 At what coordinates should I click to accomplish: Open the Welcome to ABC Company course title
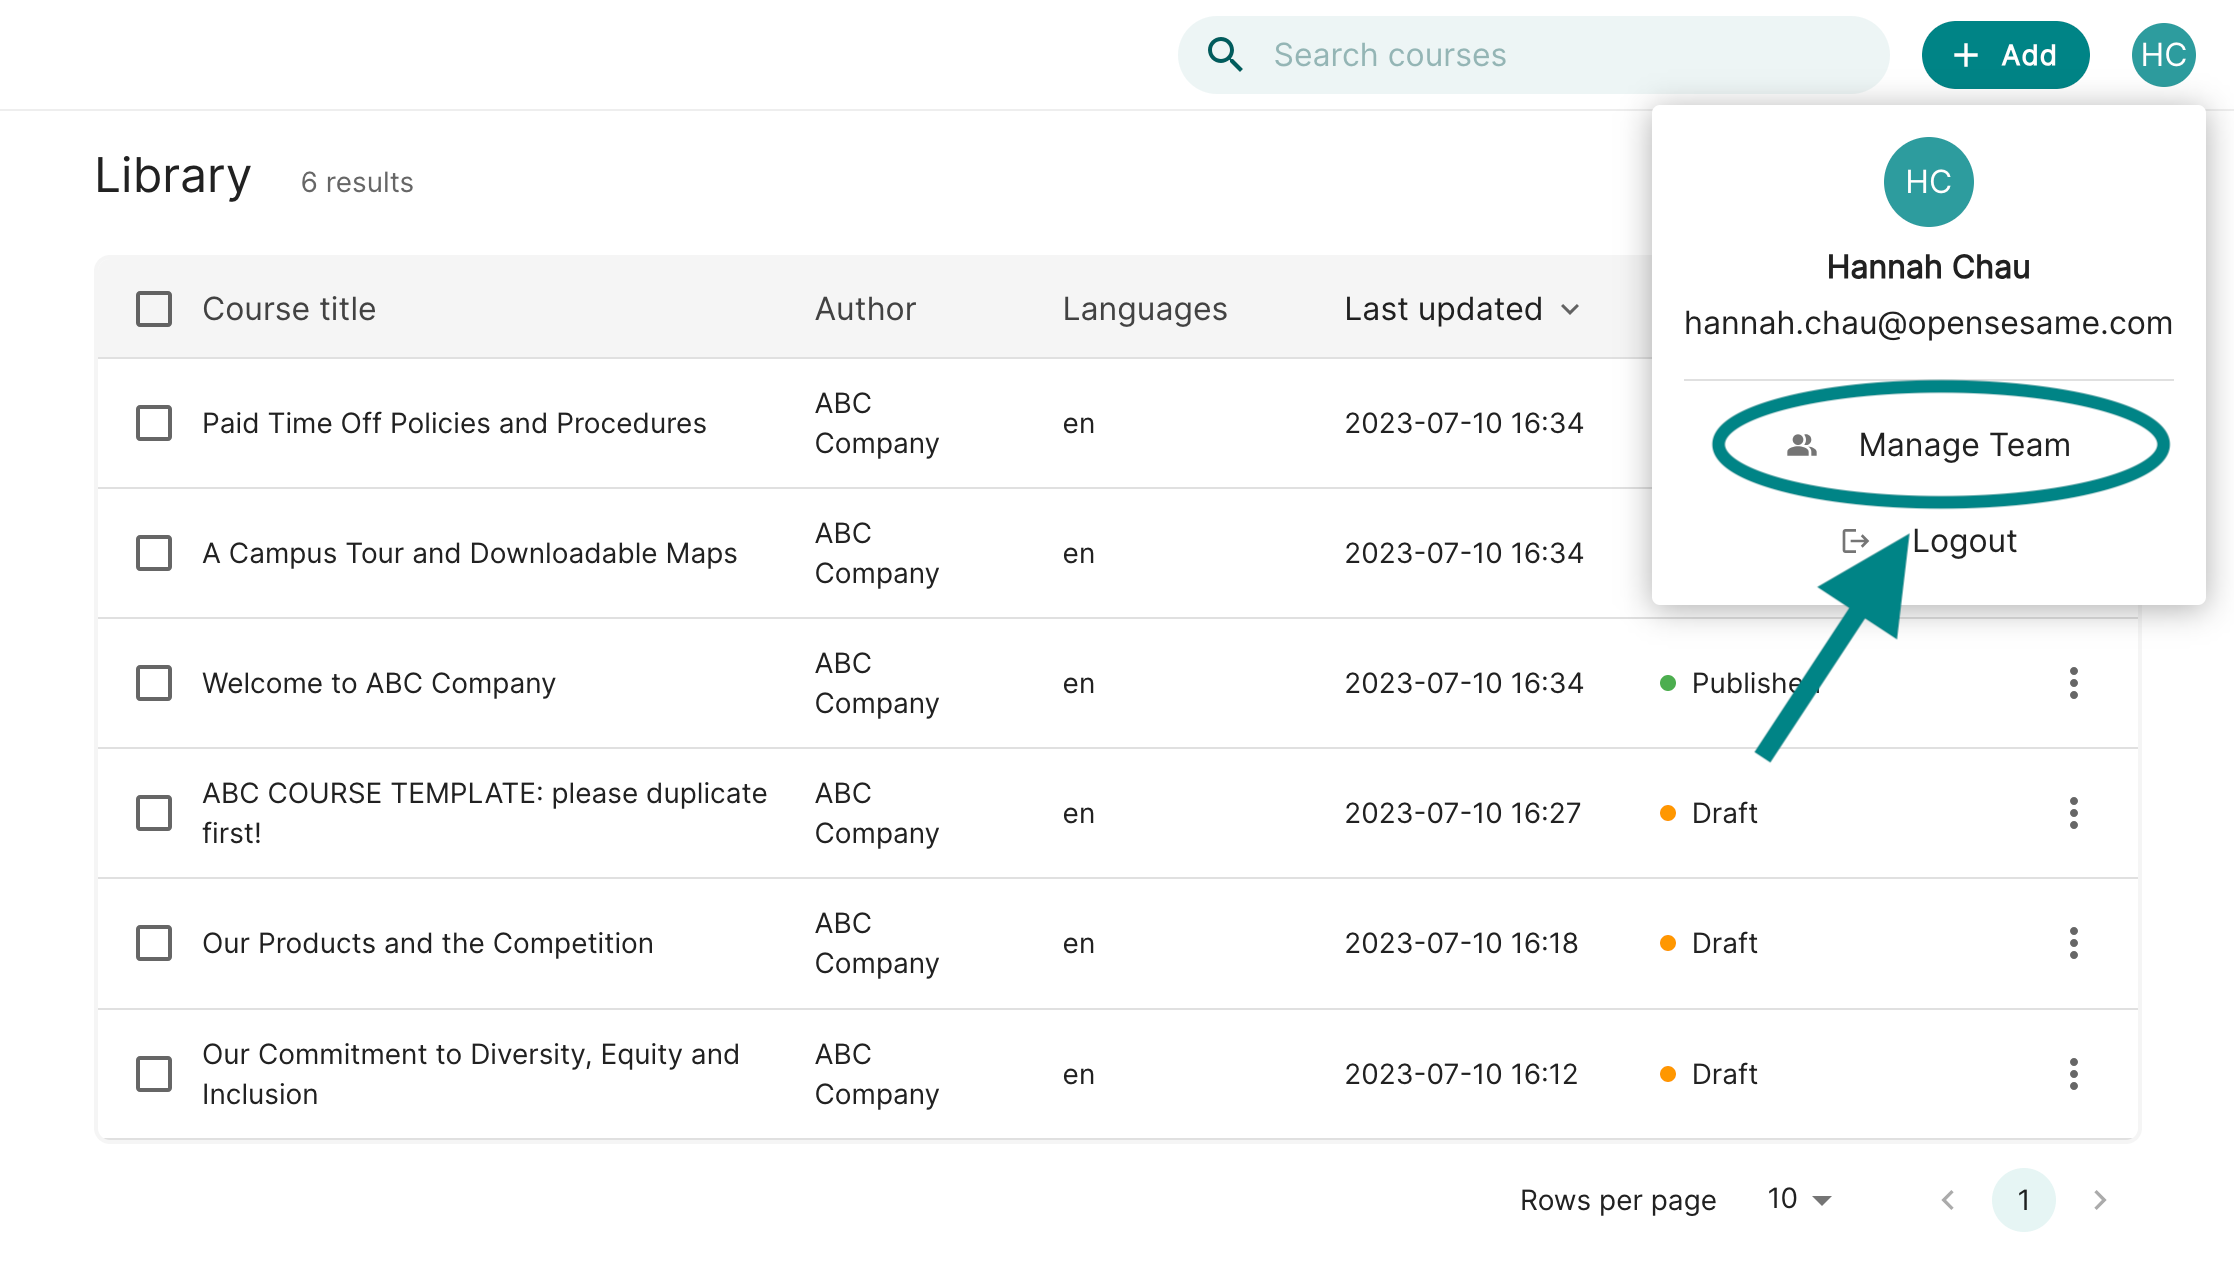(x=379, y=683)
